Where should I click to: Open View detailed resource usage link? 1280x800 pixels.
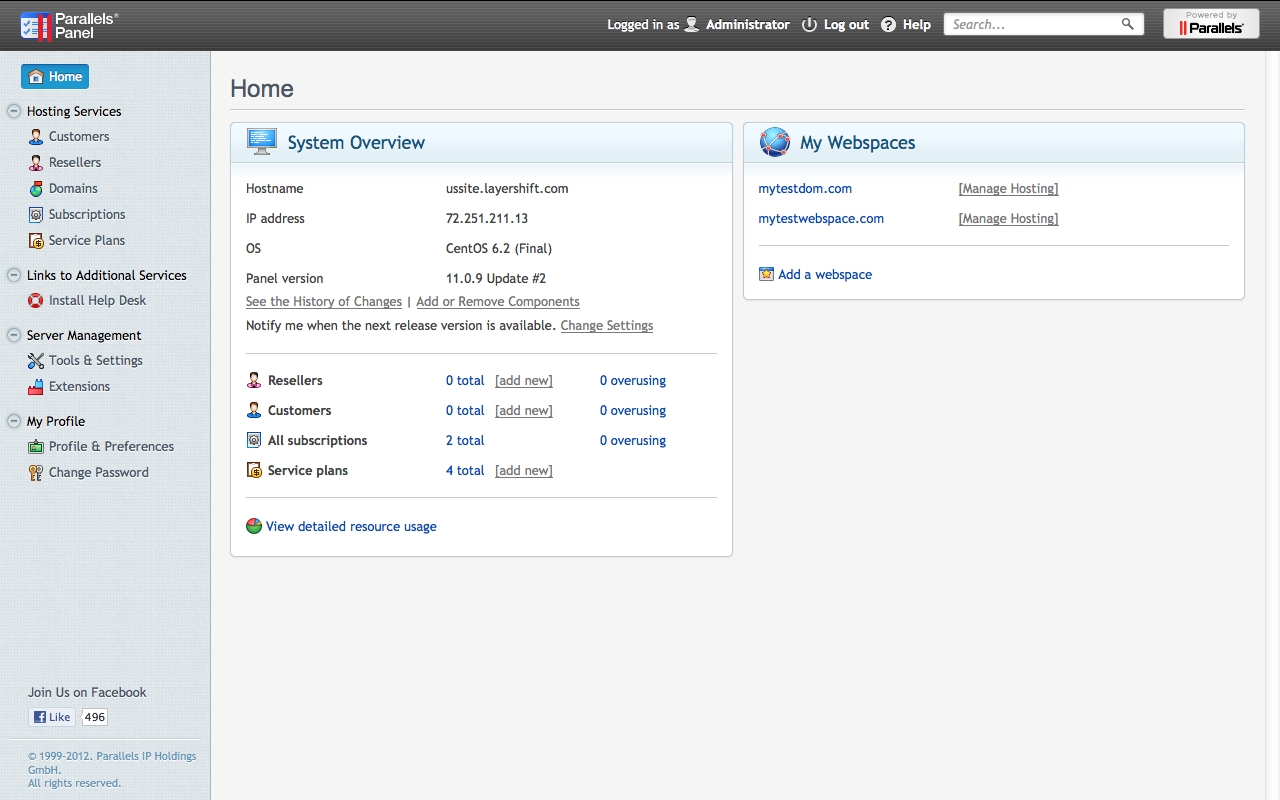coord(351,527)
